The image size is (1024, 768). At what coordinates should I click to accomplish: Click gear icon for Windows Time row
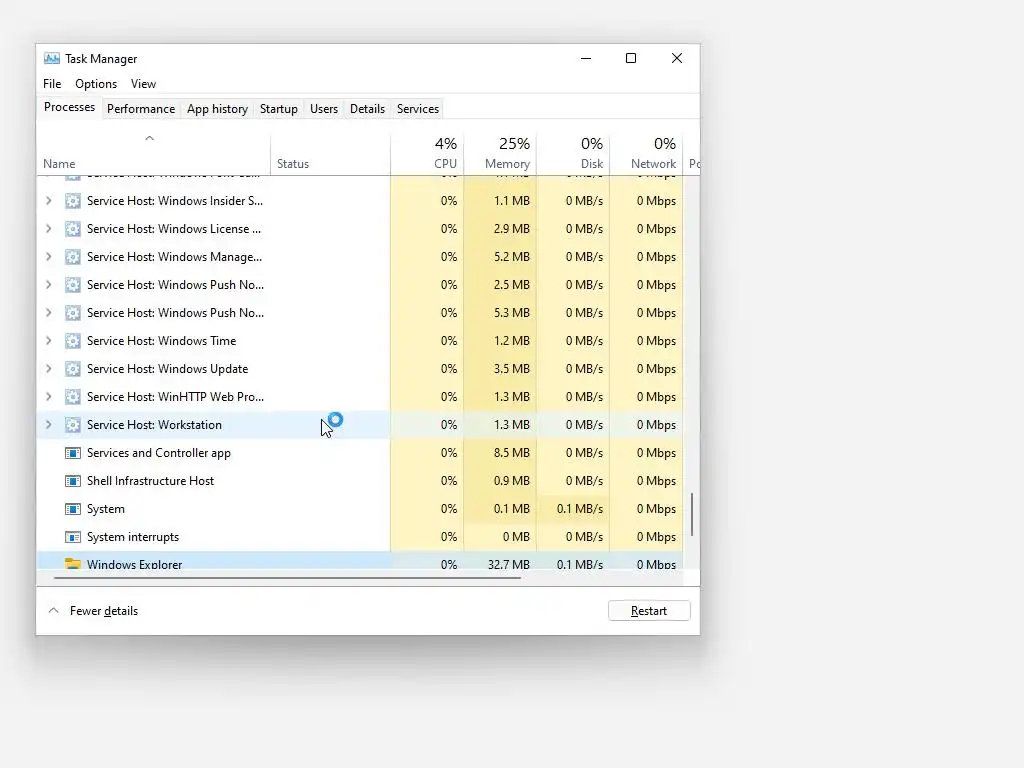(72, 341)
